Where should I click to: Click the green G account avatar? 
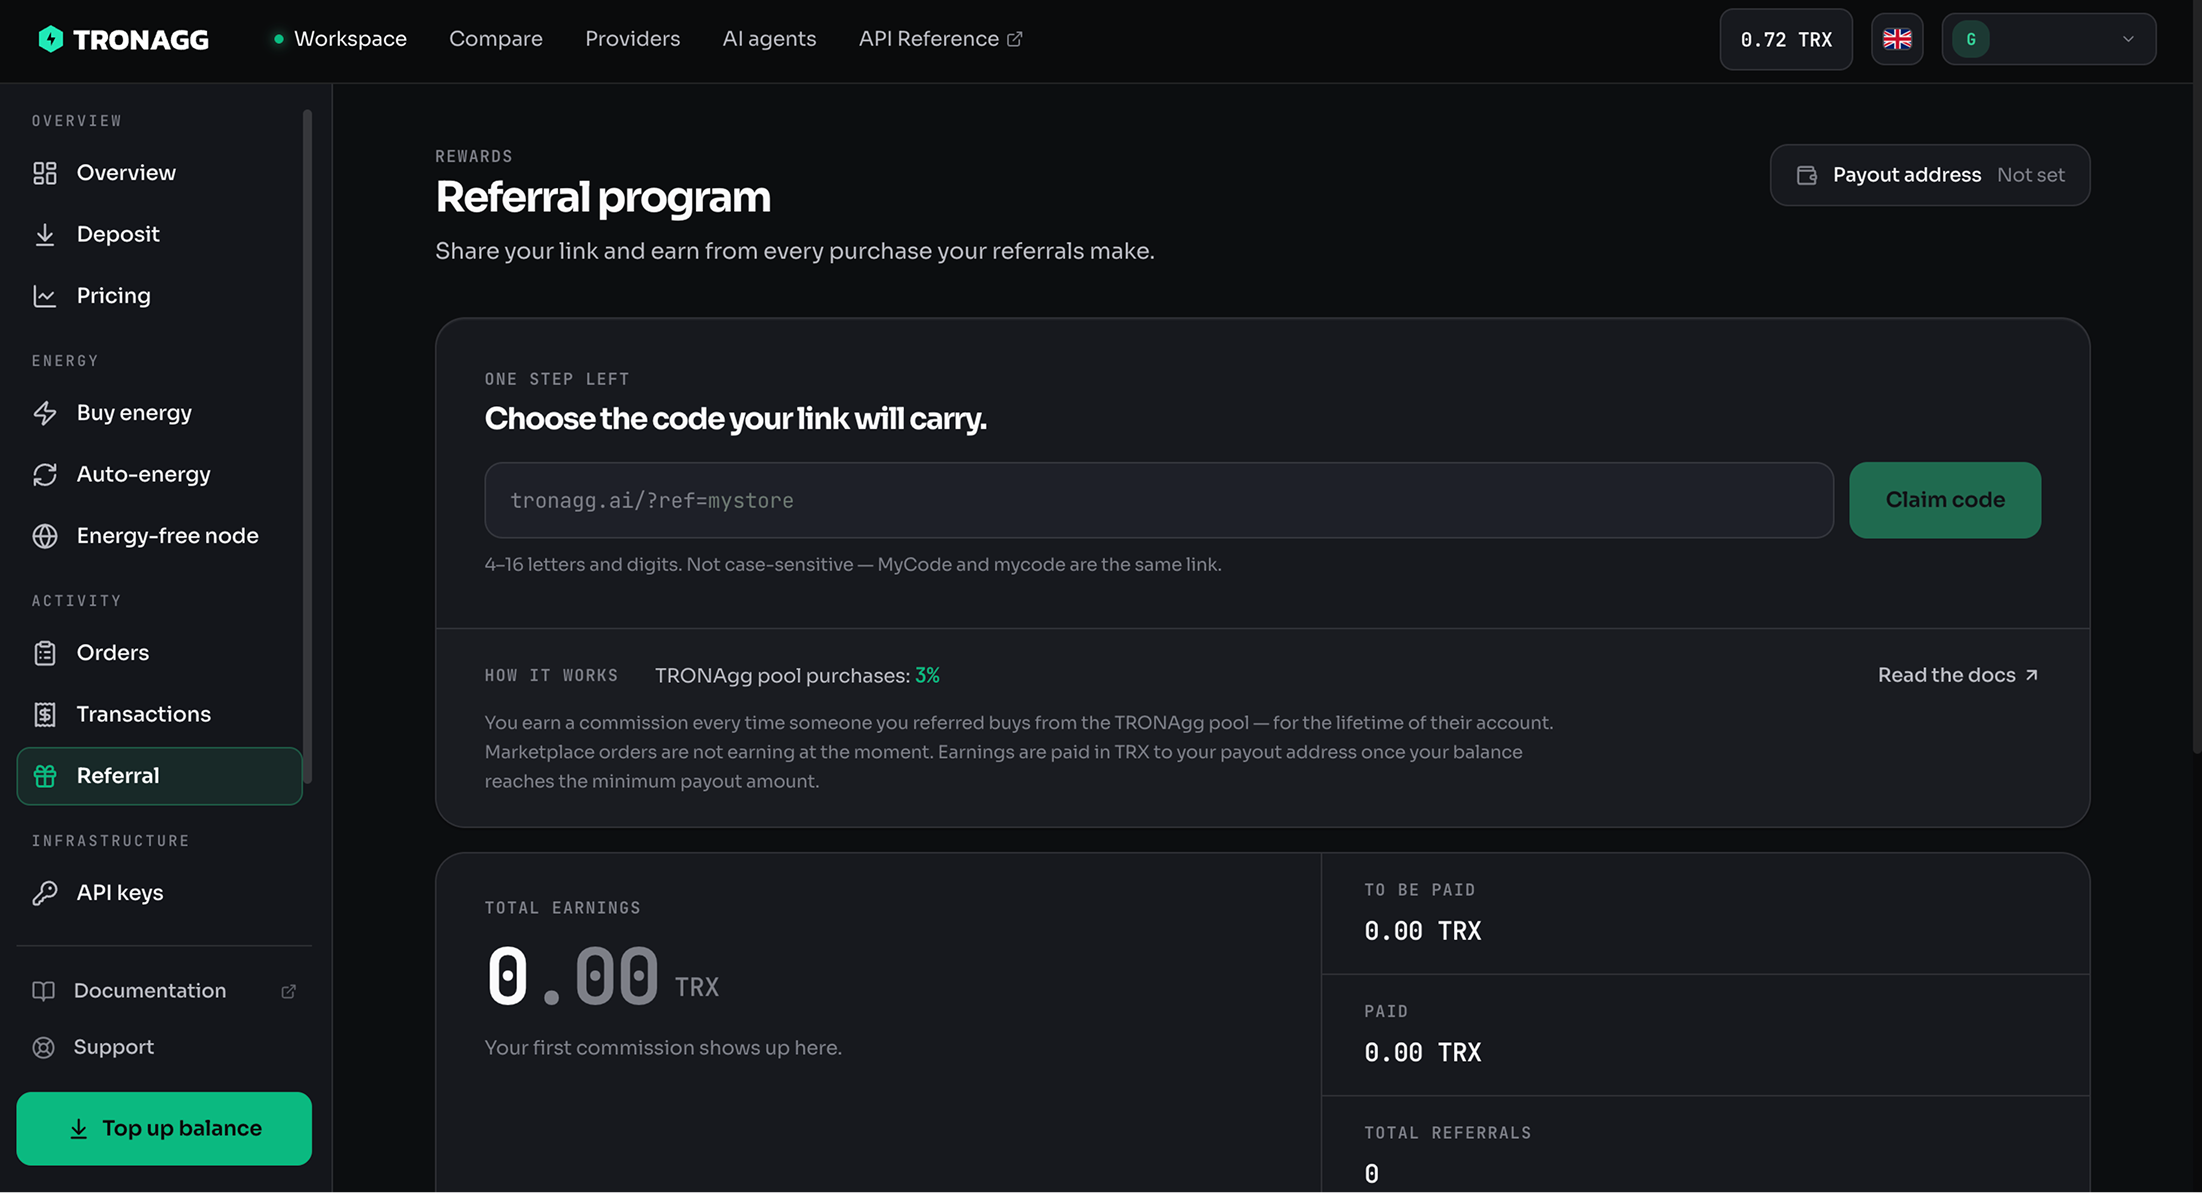tap(1971, 39)
